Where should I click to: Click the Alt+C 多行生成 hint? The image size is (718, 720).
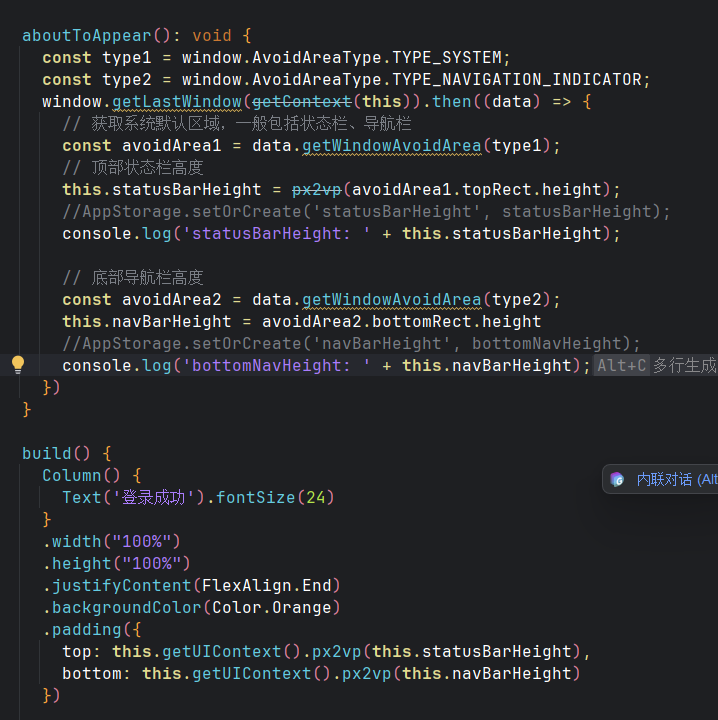tap(656, 366)
